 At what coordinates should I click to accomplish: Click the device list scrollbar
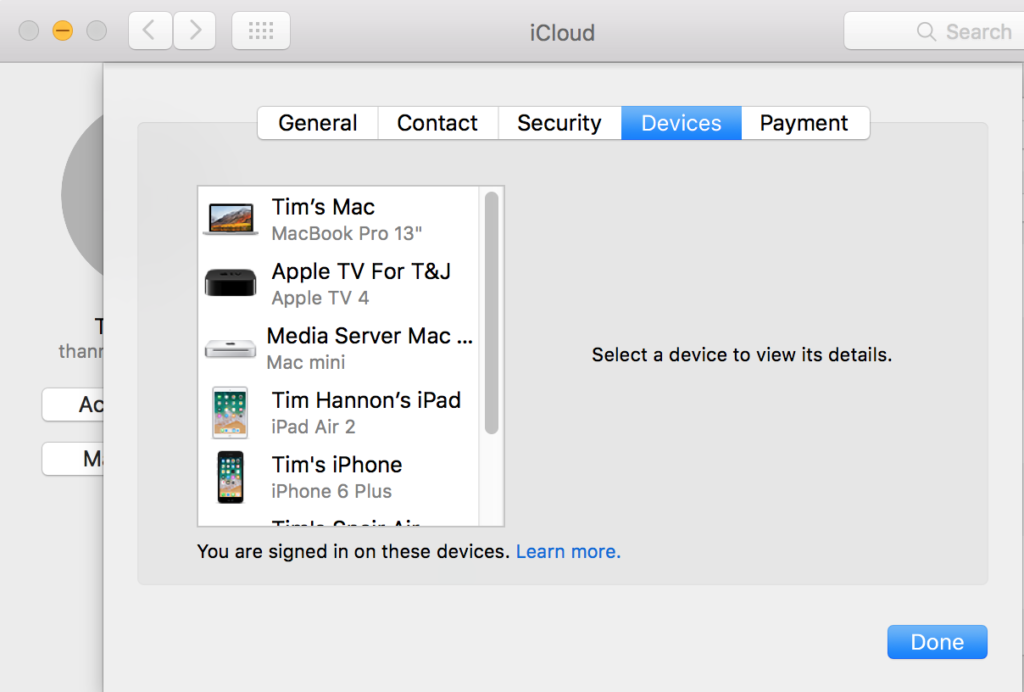492,312
